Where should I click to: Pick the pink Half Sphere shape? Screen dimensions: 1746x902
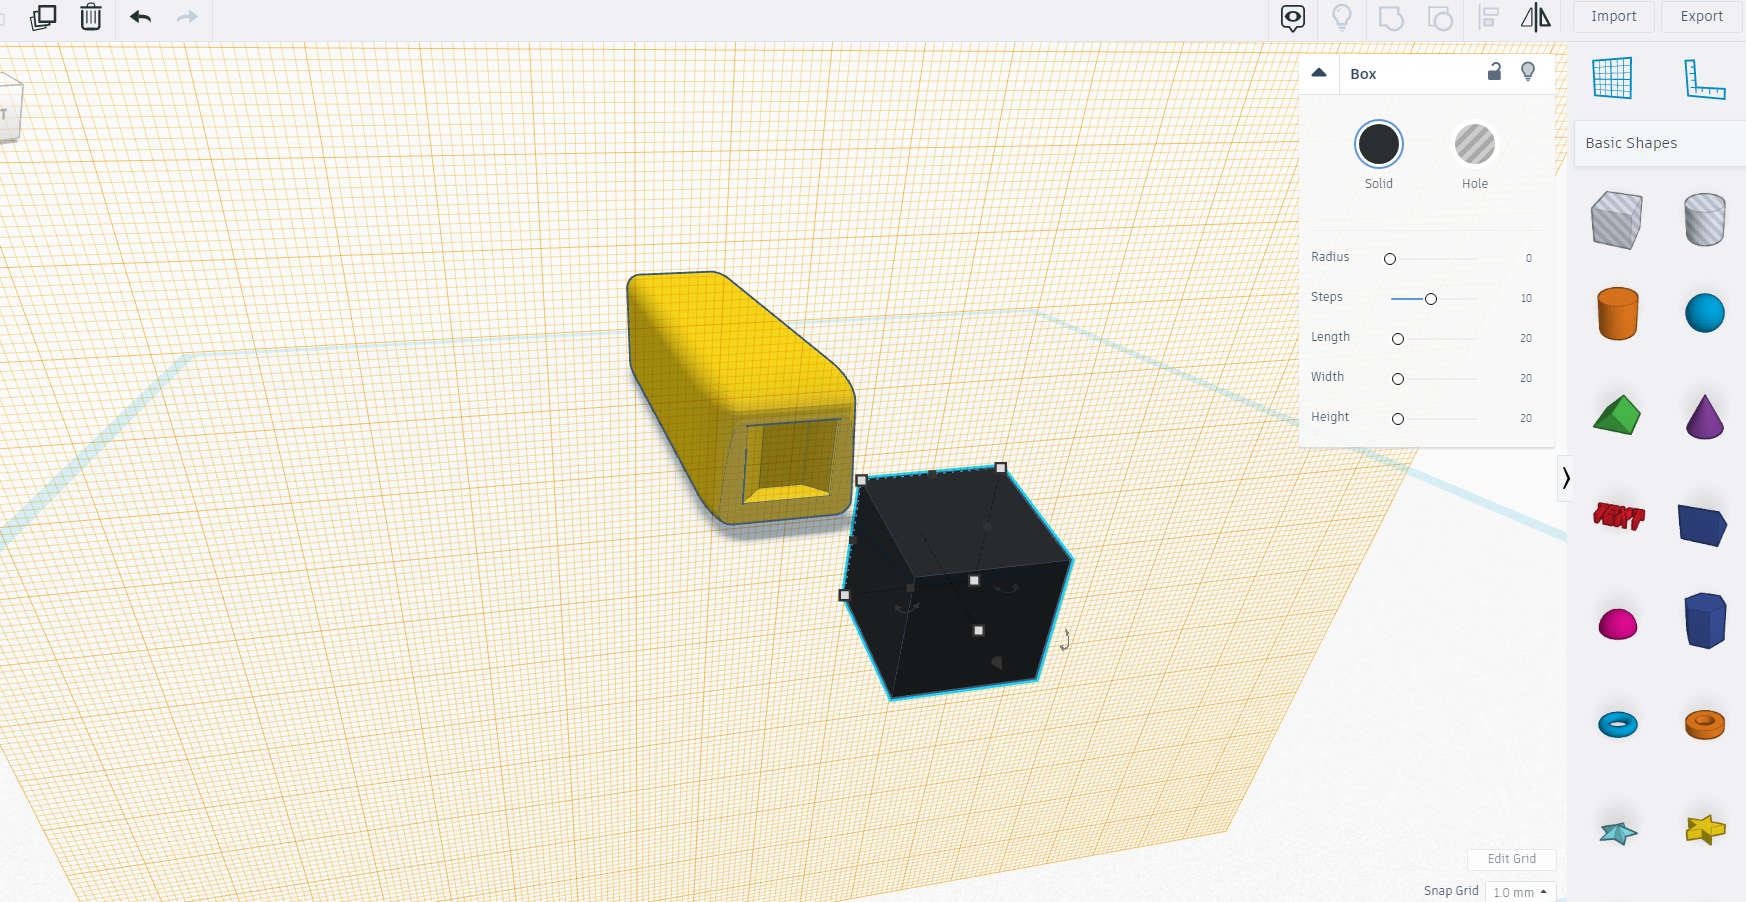pyautogui.click(x=1618, y=624)
